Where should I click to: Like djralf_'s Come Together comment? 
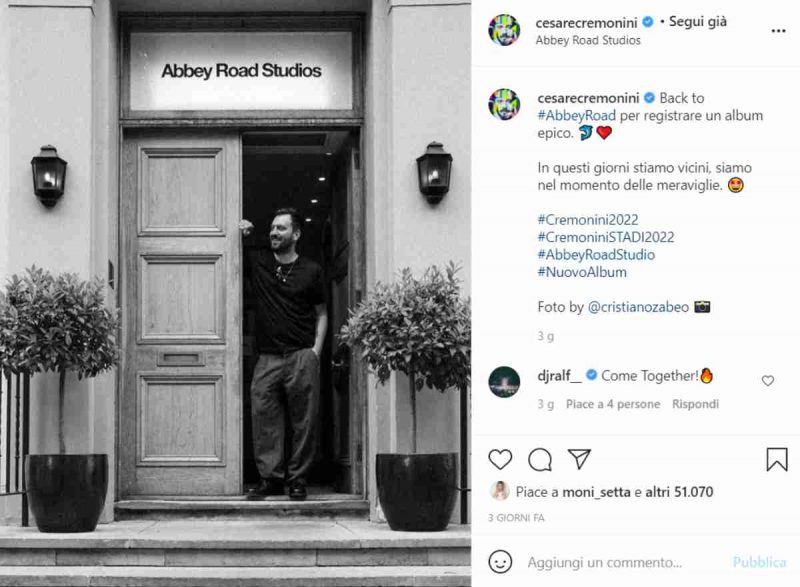(x=768, y=380)
